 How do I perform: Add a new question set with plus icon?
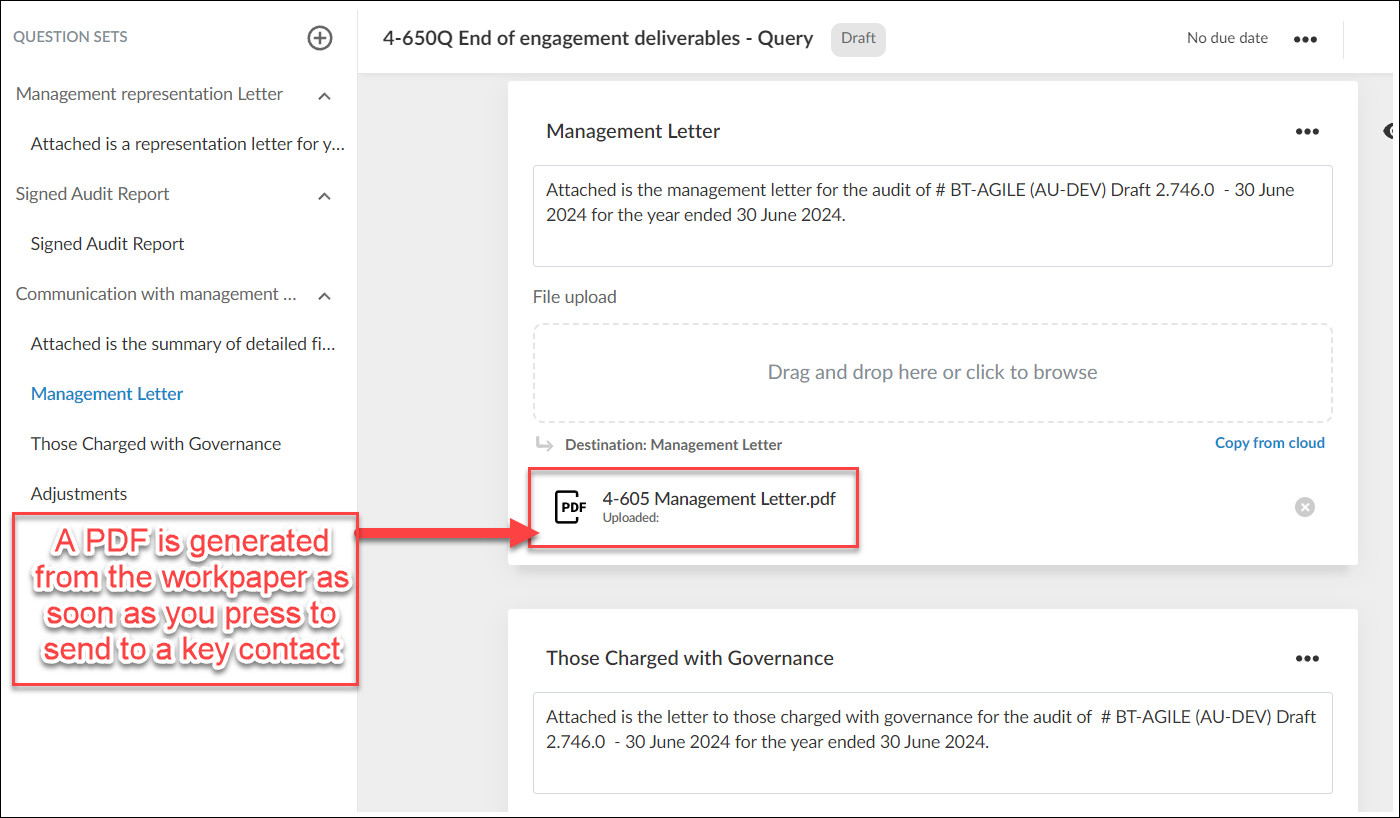pos(319,38)
